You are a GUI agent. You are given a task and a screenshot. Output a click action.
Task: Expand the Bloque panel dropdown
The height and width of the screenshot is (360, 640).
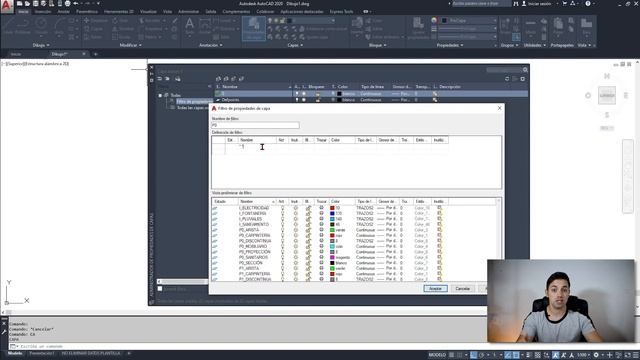click(378, 45)
